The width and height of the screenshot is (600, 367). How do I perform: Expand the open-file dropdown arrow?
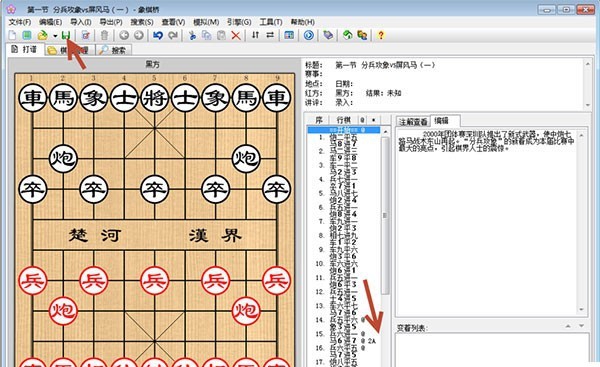click(55, 36)
